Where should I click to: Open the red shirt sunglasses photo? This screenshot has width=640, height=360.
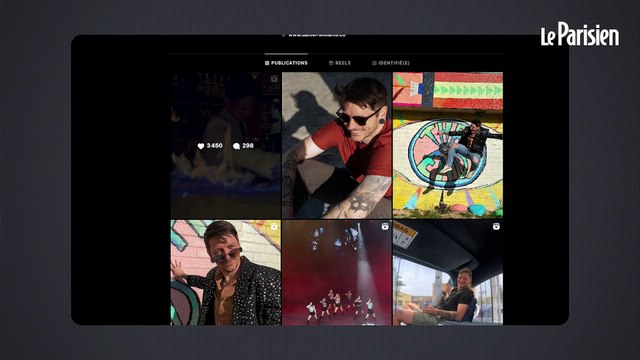pyautogui.click(x=337, y=145)
